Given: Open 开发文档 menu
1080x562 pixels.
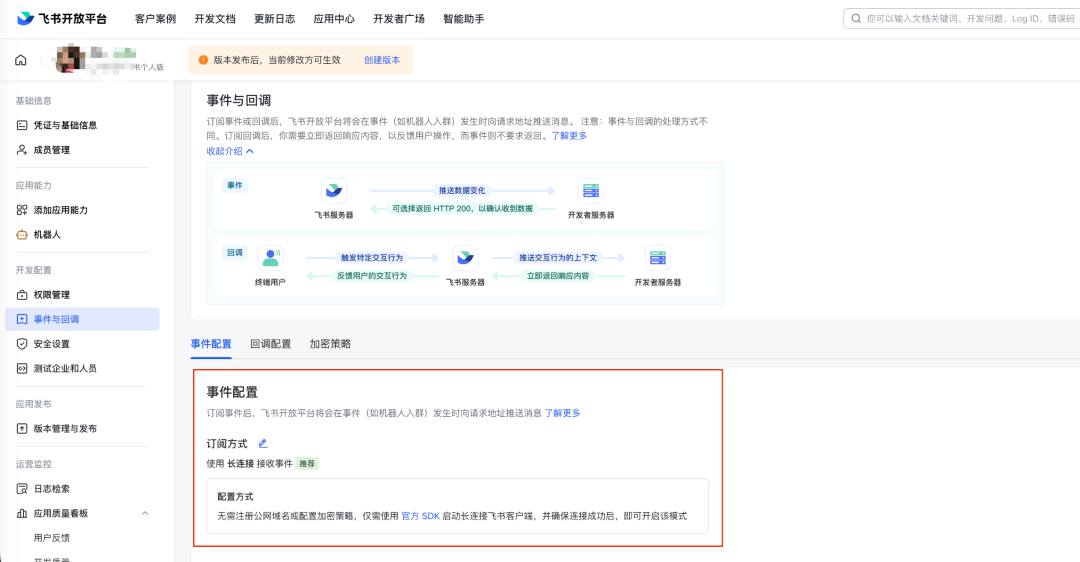Looking at the screenshot, I should tap(215, 19).
